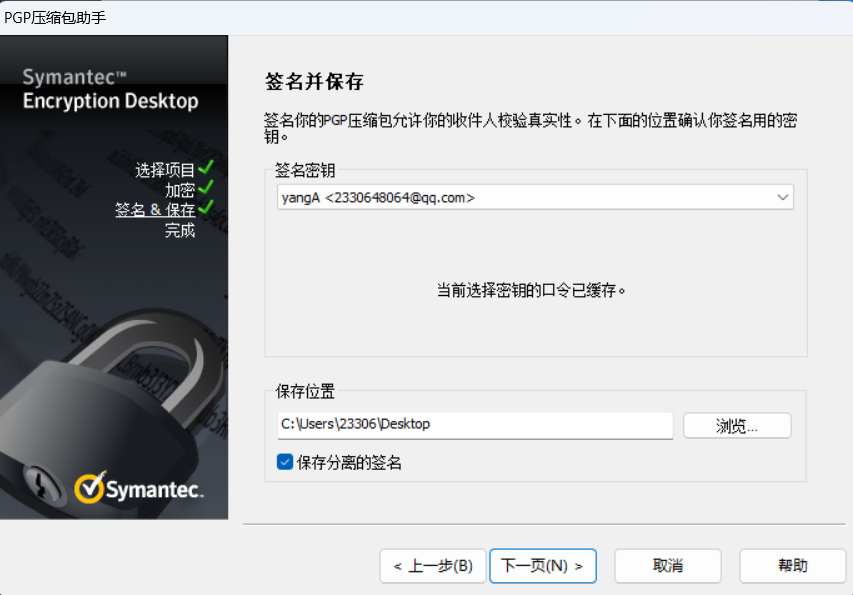
Task: Click the green checkmark beside 选择项目
Action: [206, 168]
